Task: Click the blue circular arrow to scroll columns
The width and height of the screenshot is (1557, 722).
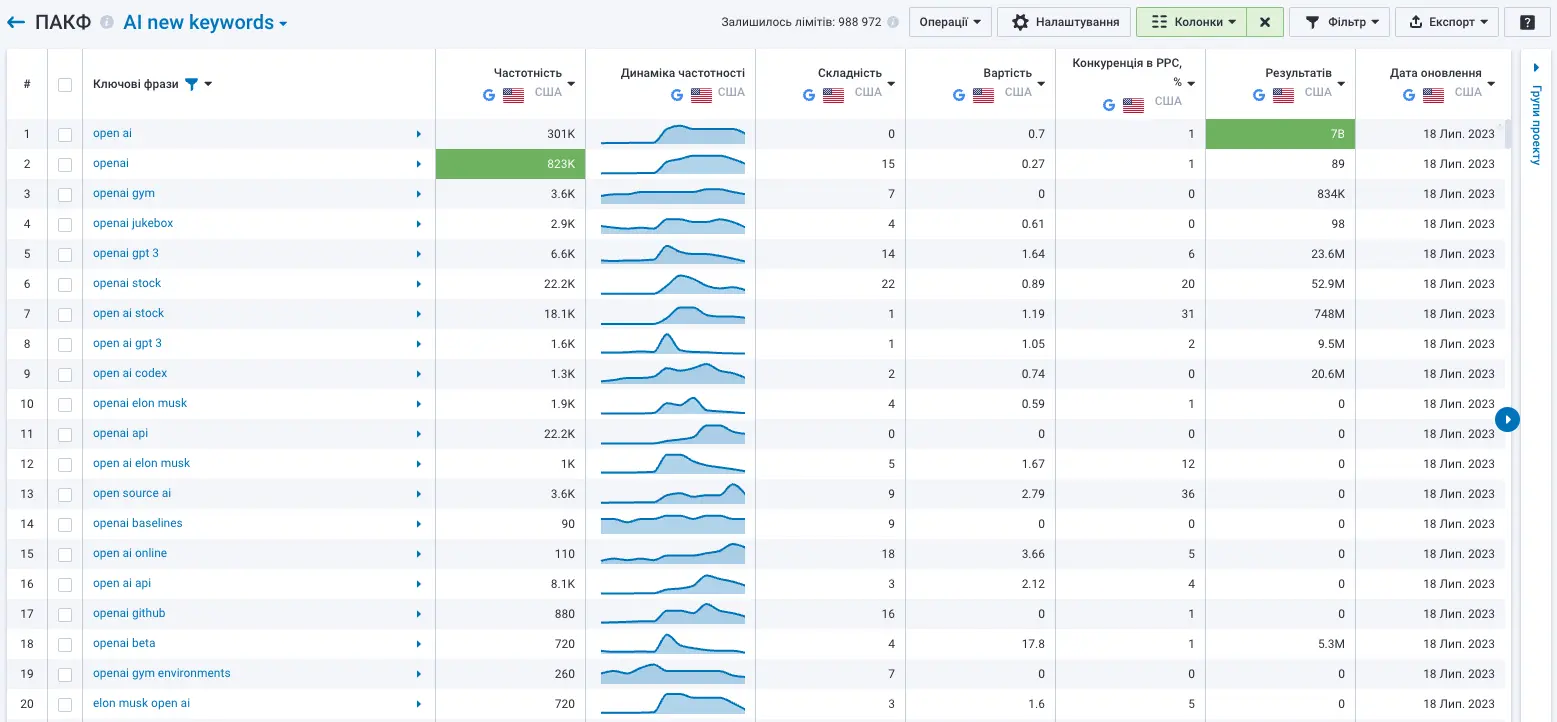Action: 1508,420
